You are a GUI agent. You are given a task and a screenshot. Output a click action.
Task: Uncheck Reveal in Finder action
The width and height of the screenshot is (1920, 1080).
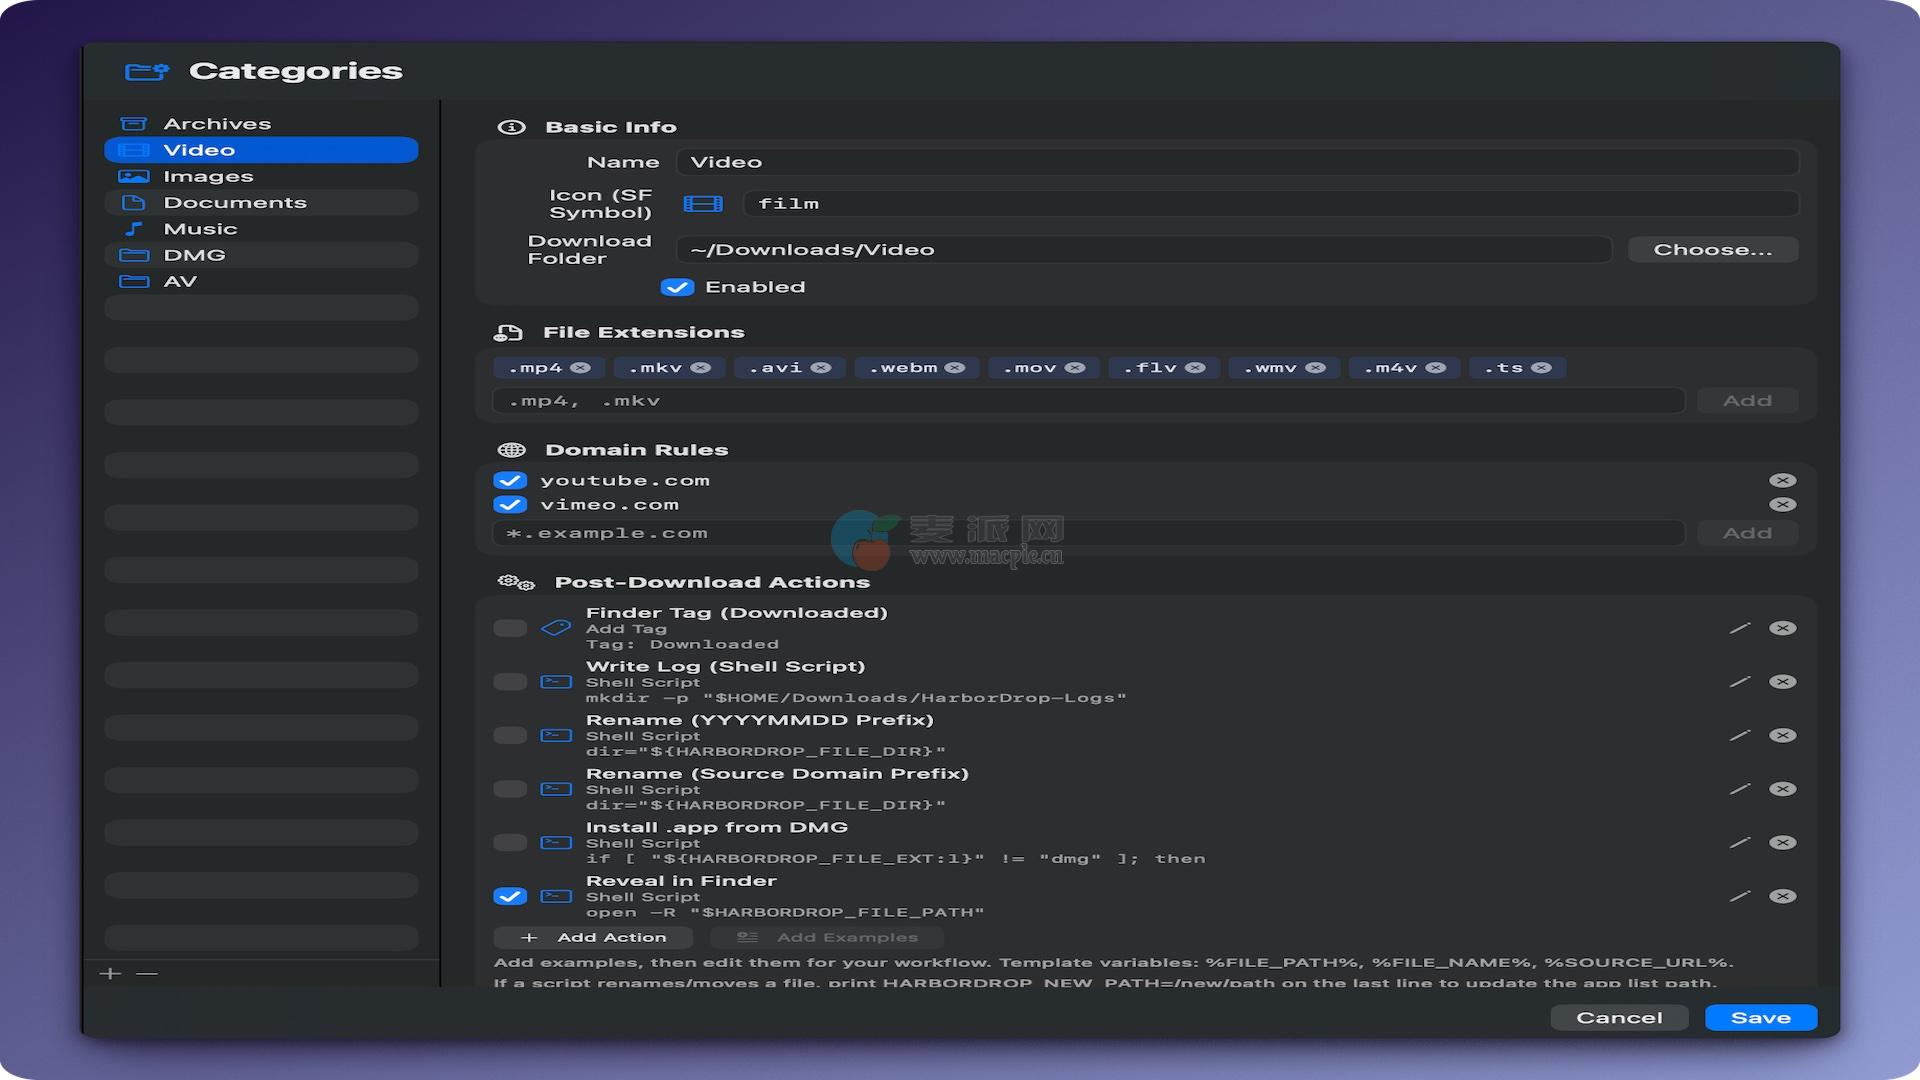(510, 896)
